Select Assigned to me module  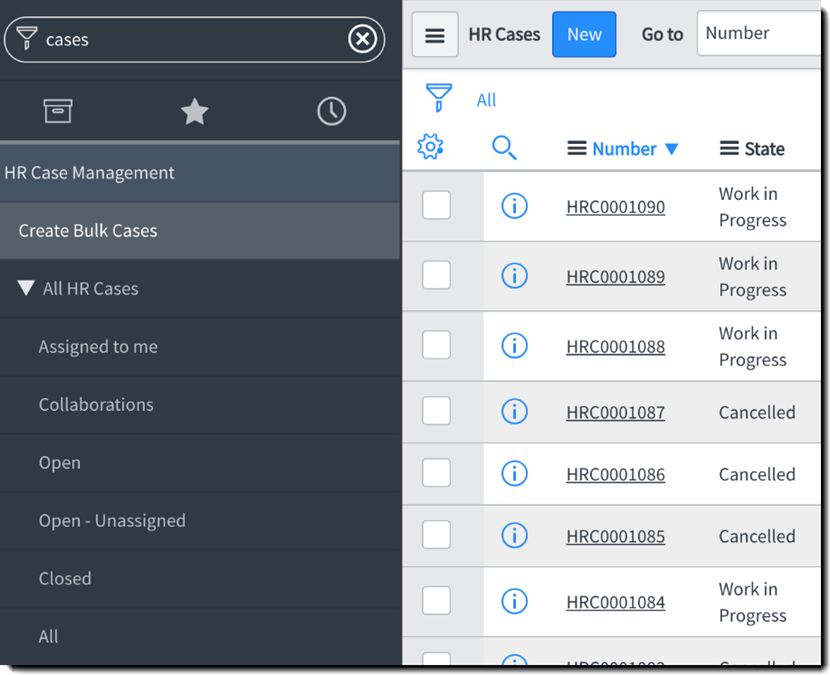98,347
